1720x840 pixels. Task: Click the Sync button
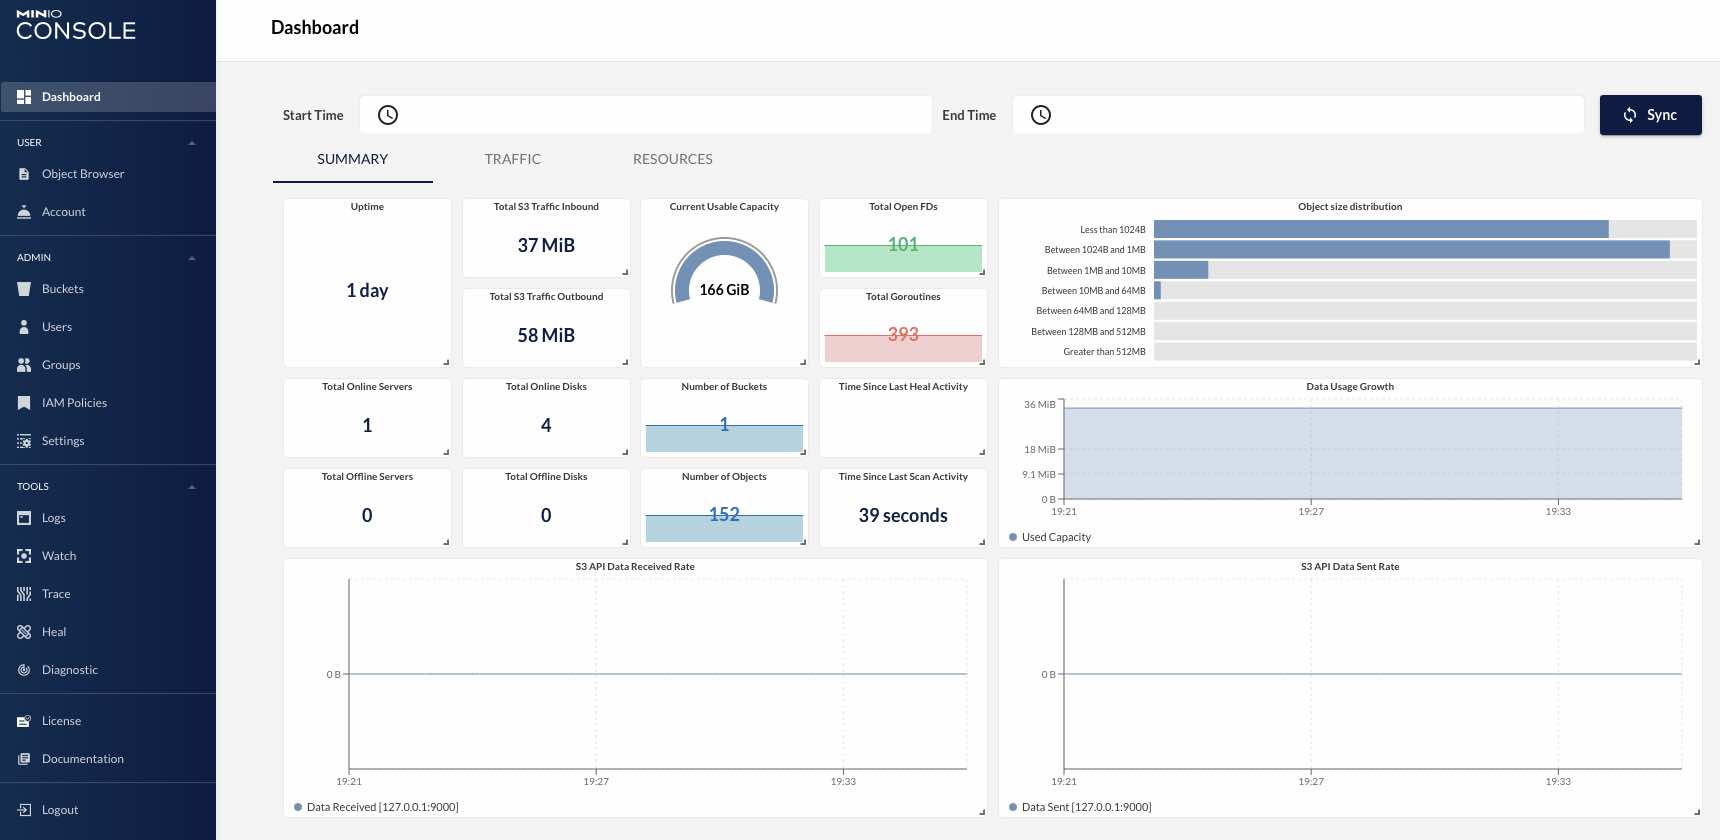(1651, 115)
